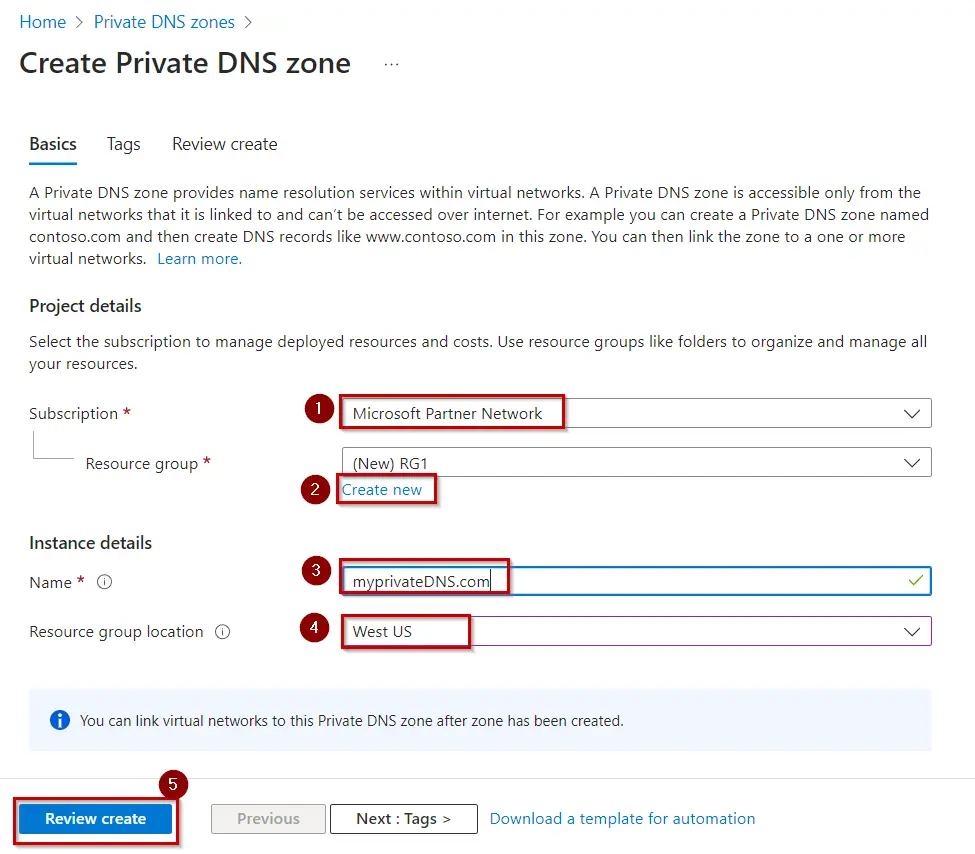Open the Review create tab
Viewport: 975px width, 854px height.
click(224, 144)
